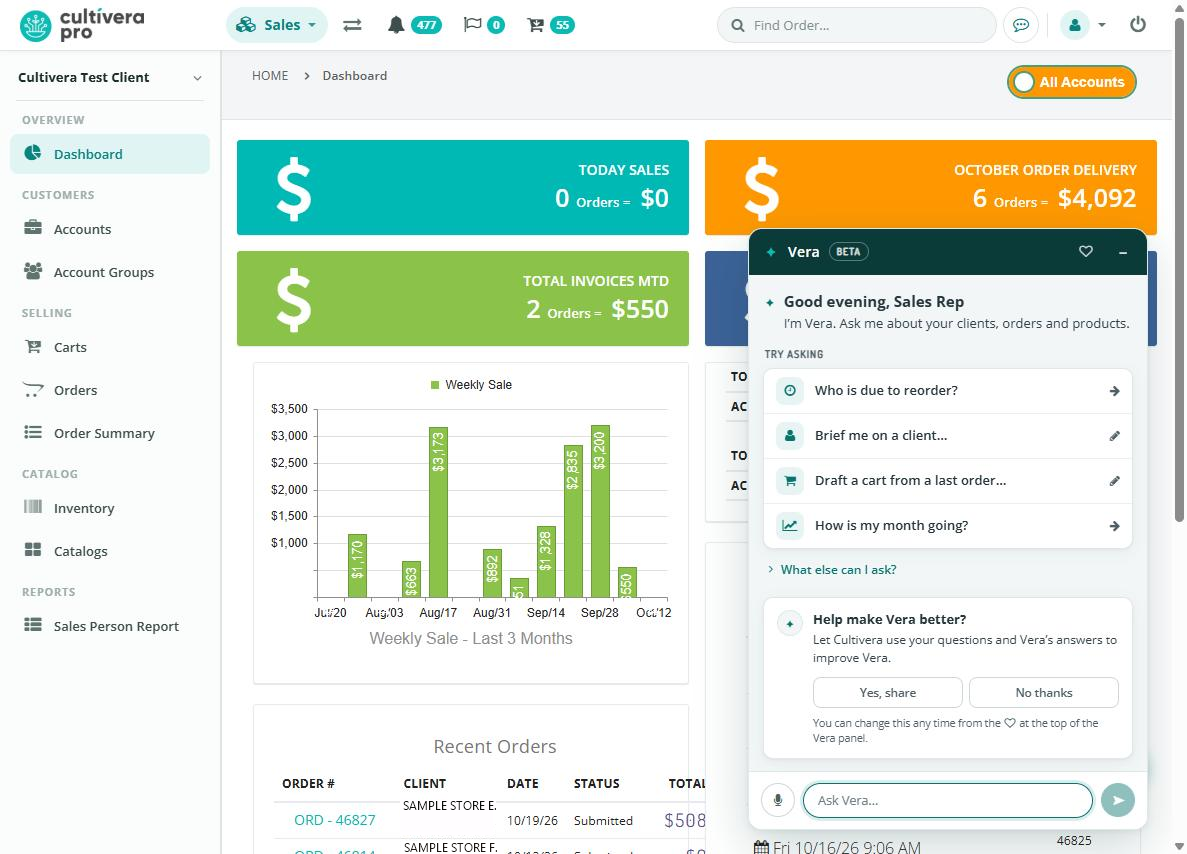
Task: Click the chart icon beside How is my month going
Action: [790, 525]
